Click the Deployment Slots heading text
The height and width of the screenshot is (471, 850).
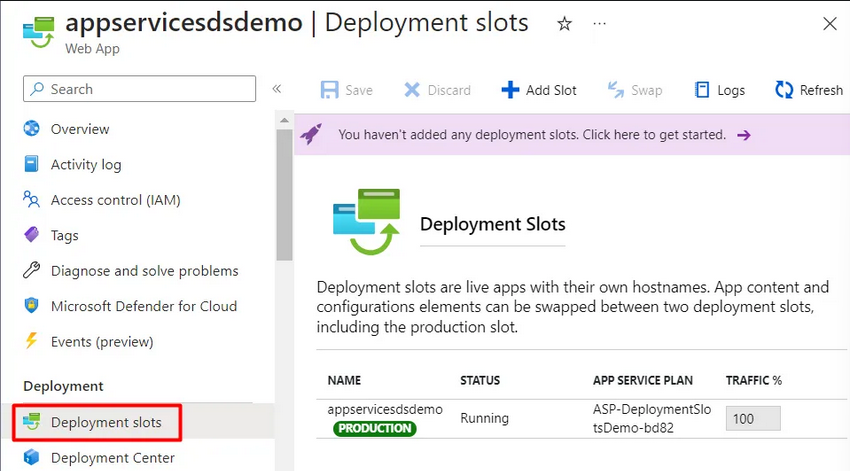[492, 224]
